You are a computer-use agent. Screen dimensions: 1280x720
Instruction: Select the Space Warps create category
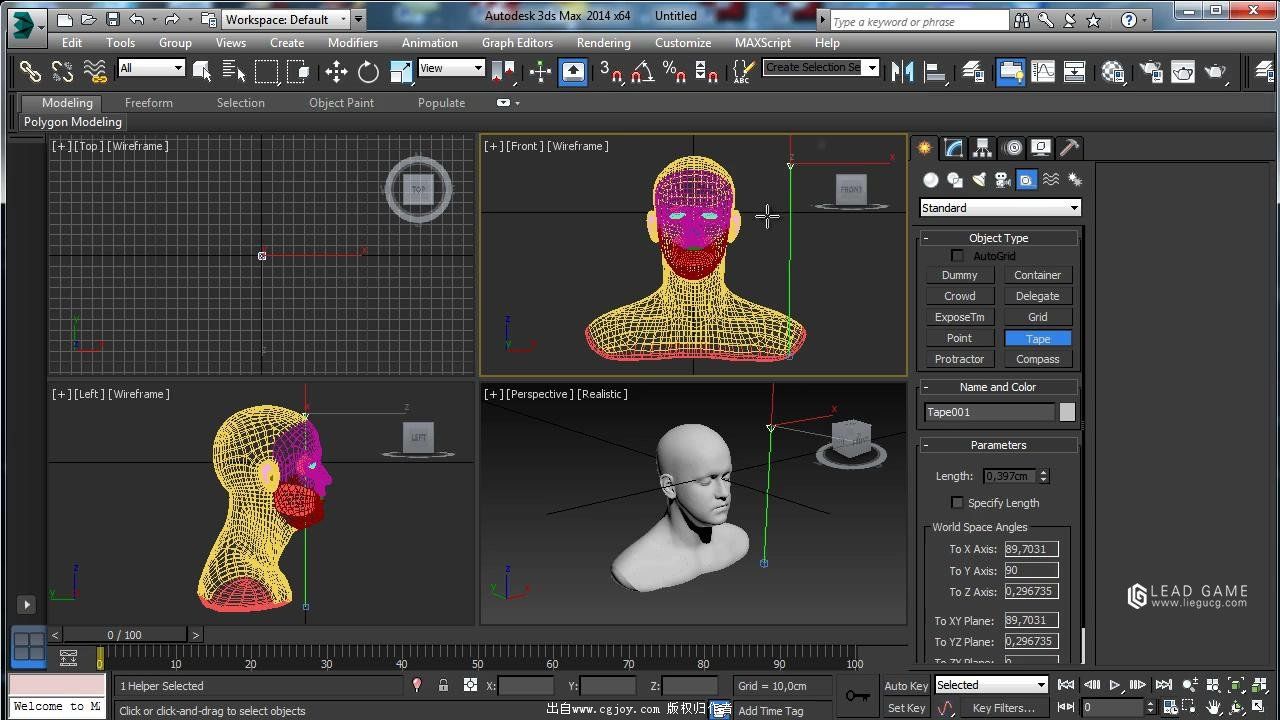click(1051, 180)
